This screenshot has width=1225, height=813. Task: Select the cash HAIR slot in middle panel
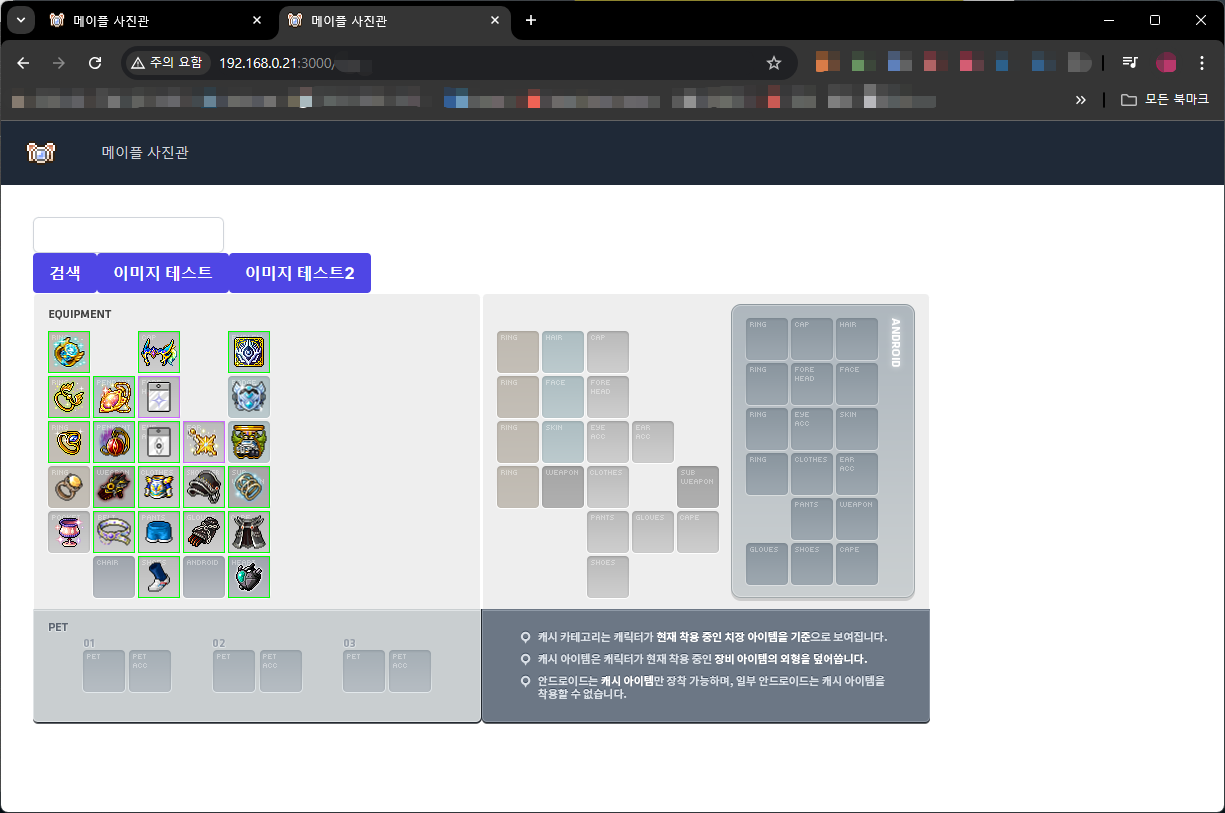pyautogui.click(x=563, y=352)
